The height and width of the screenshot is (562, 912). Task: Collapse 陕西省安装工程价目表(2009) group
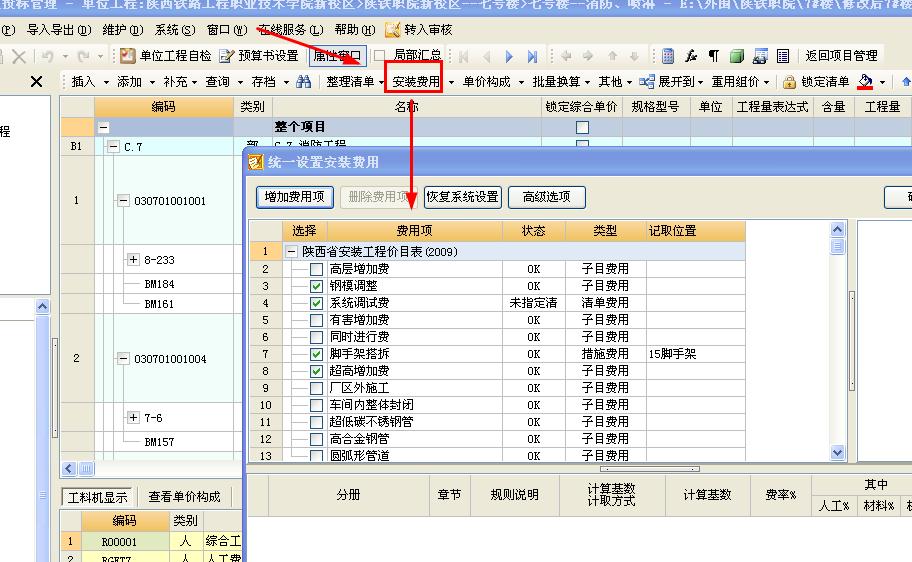point(291,251)
